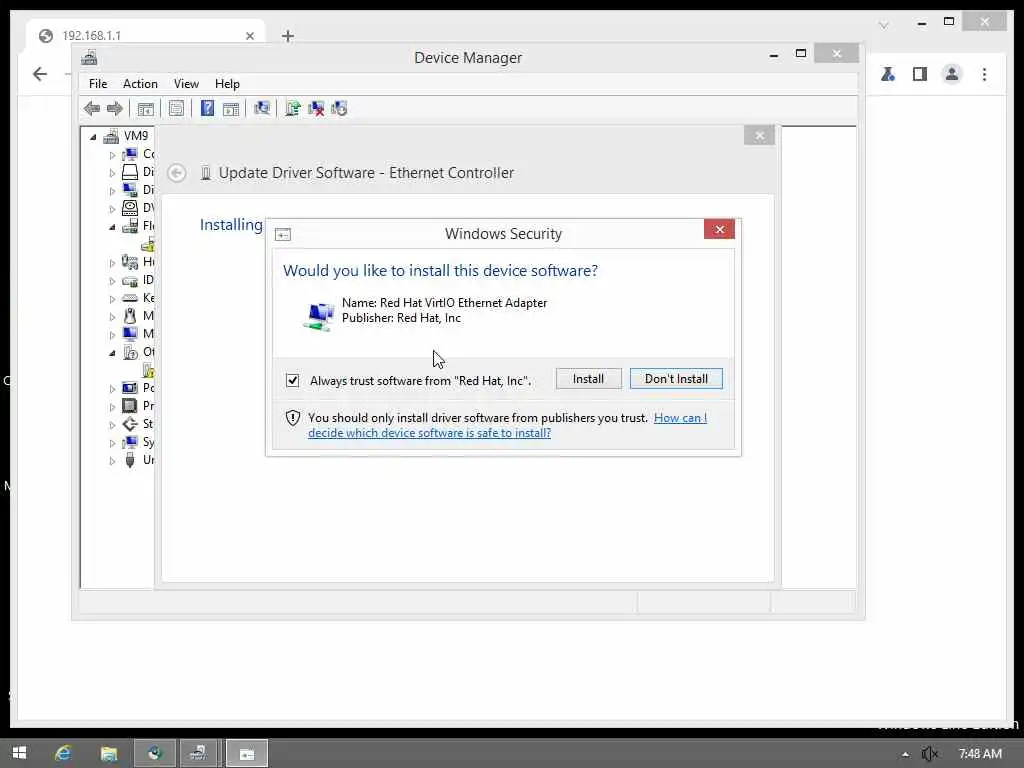Select the warning device under floppy controllers
This screenshot has height=768, width=1024.
pos(148,245)
